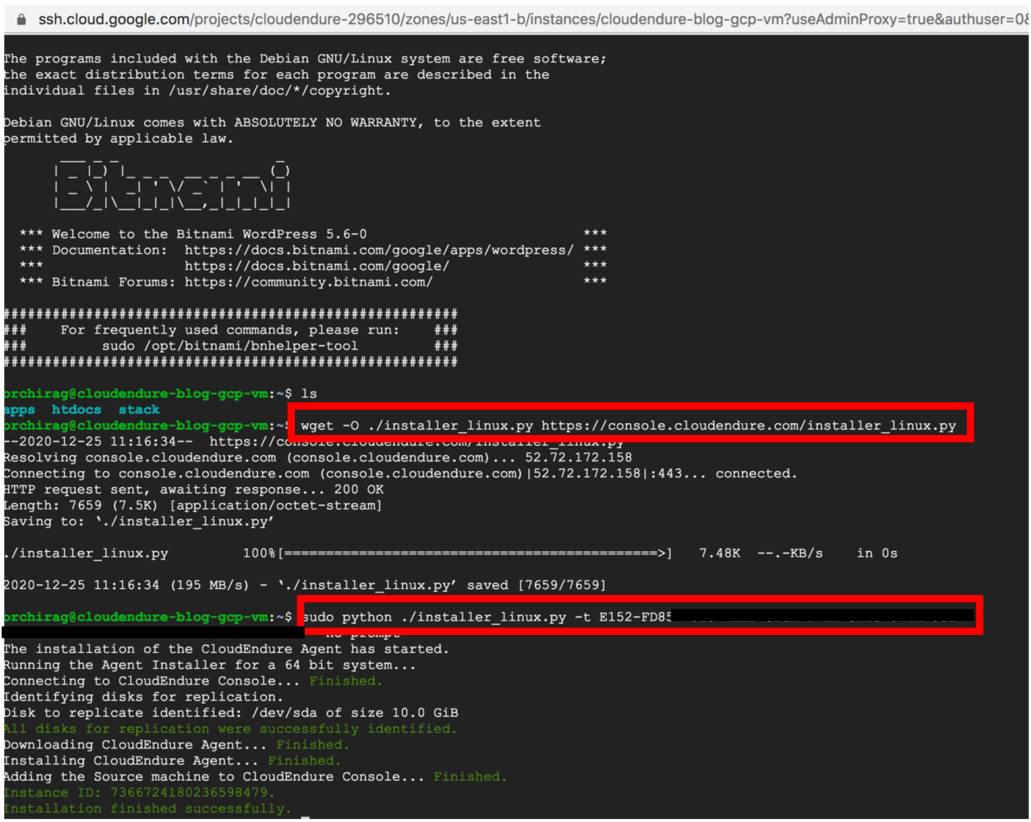The image size is (1031, 822).
Task: Click 'Disk to replicate identified: /dev/sda' line
Action: tap(231, 713)
